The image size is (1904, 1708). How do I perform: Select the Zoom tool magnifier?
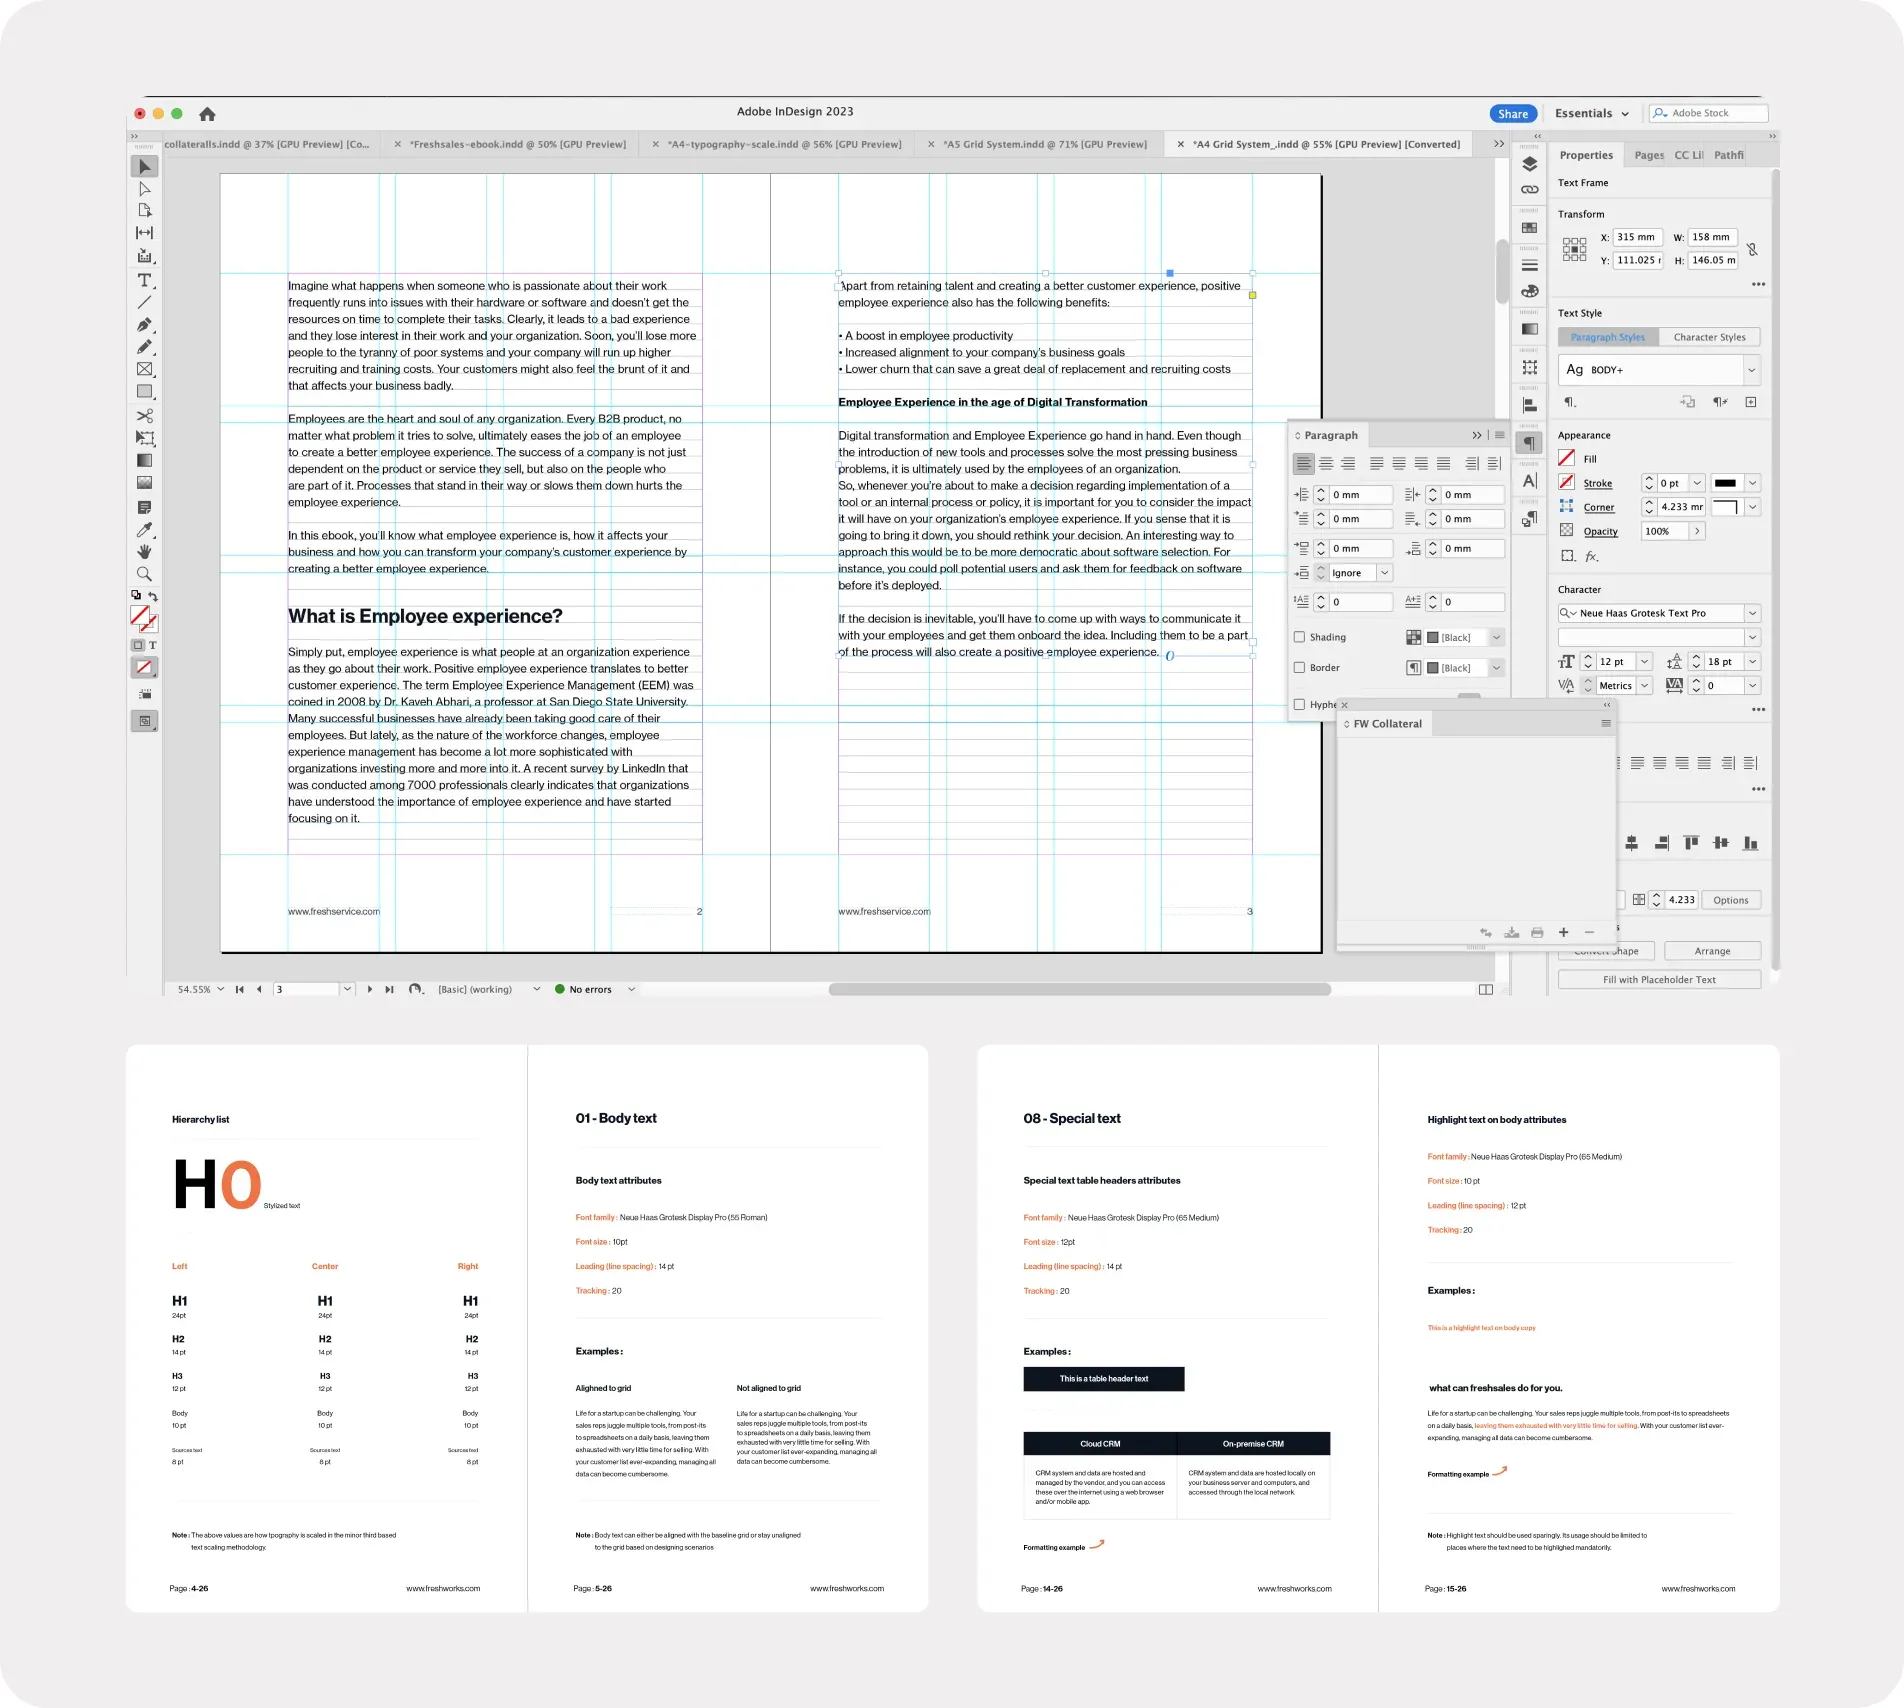(x=144, y=574)
